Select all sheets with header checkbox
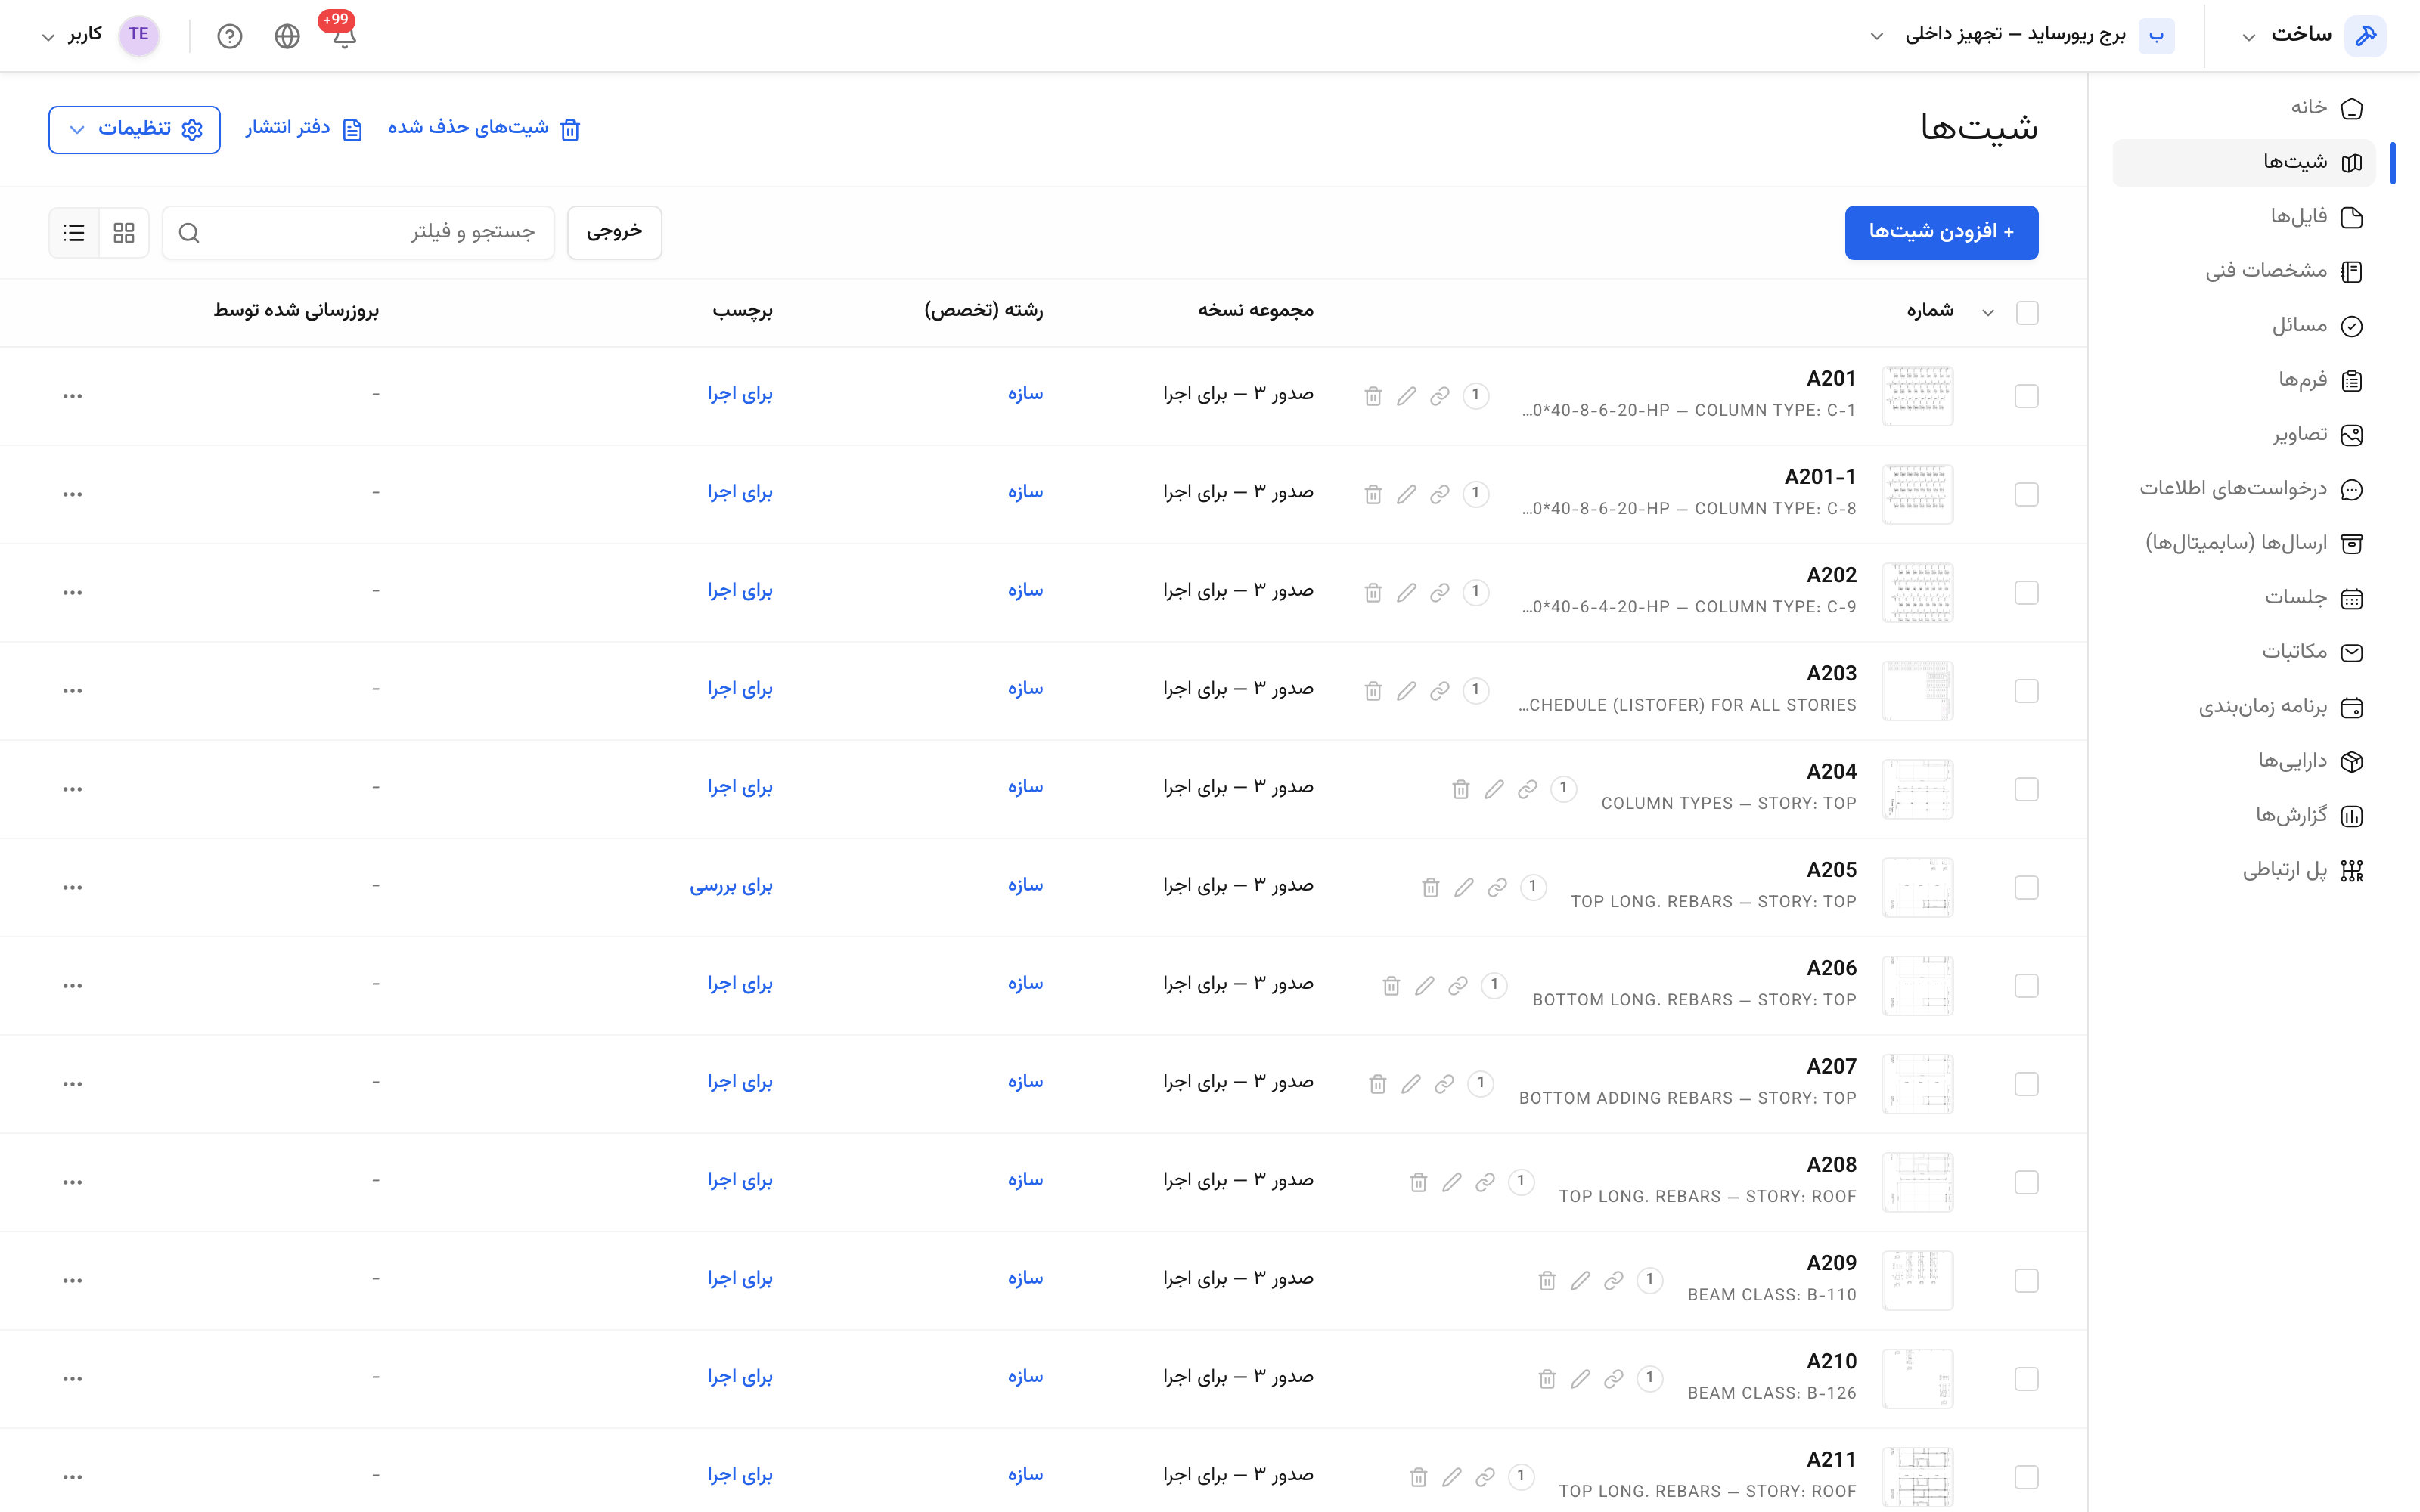Screen dimensions: 2420x1512 point(2027,313)
